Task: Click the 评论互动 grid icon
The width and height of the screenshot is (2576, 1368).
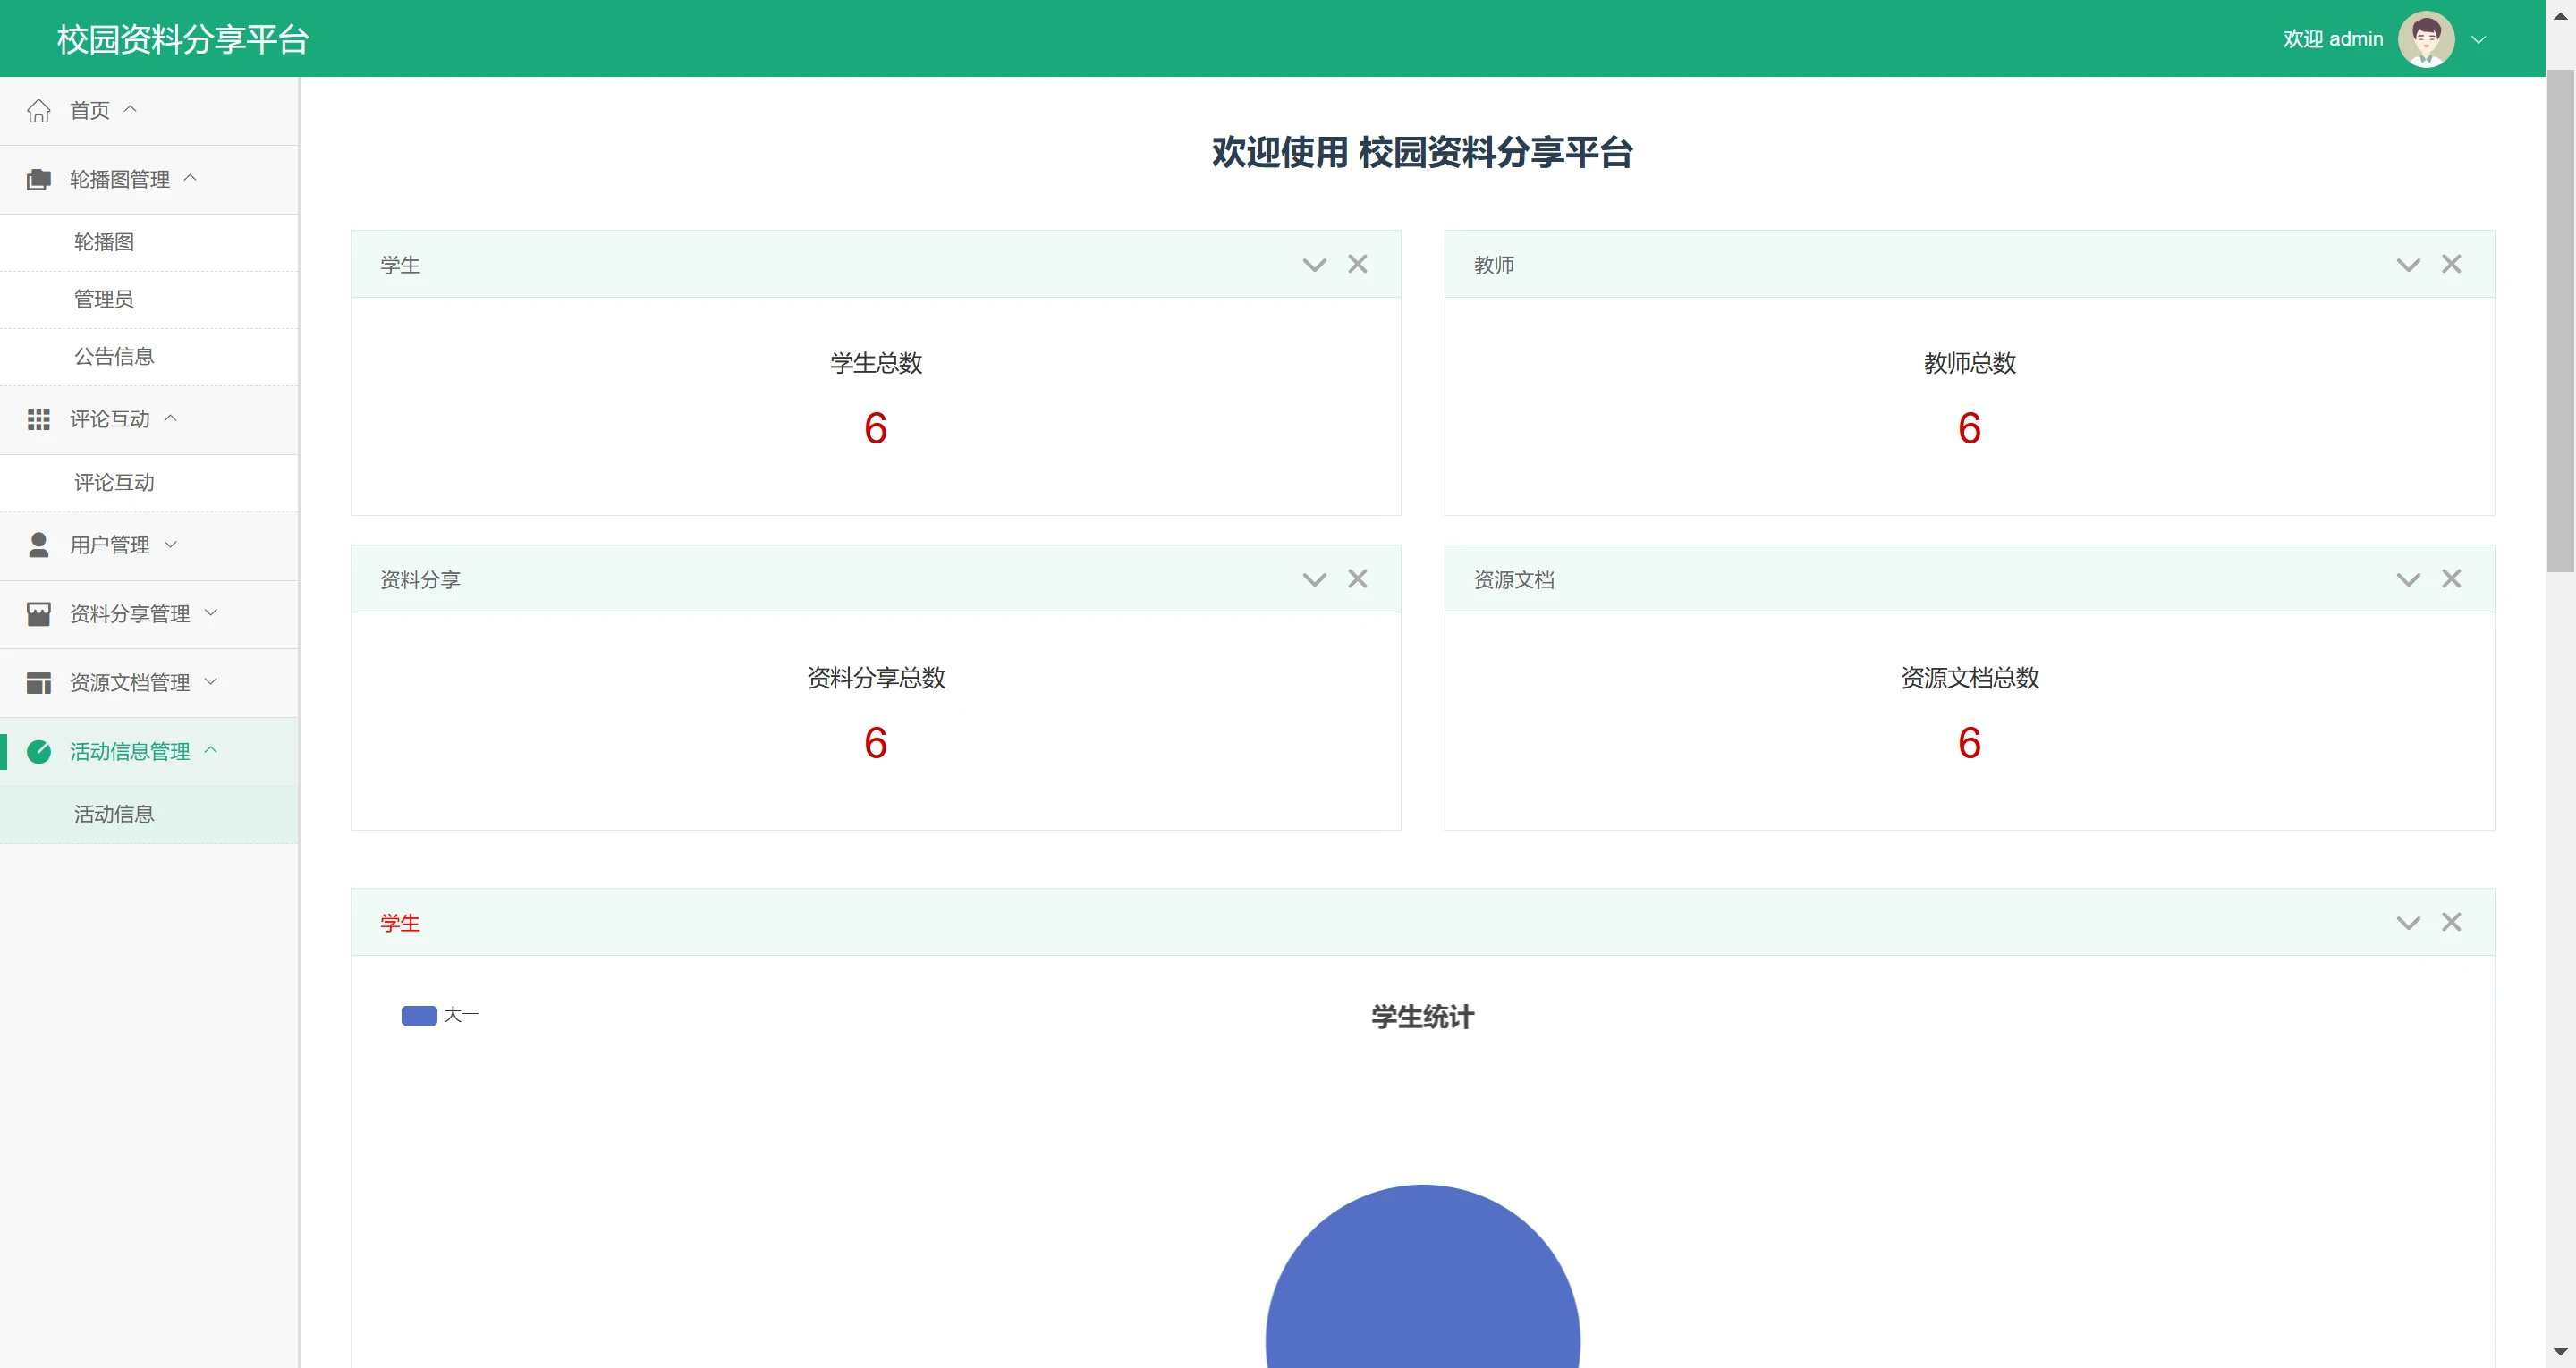Action: tap(38, 420)
